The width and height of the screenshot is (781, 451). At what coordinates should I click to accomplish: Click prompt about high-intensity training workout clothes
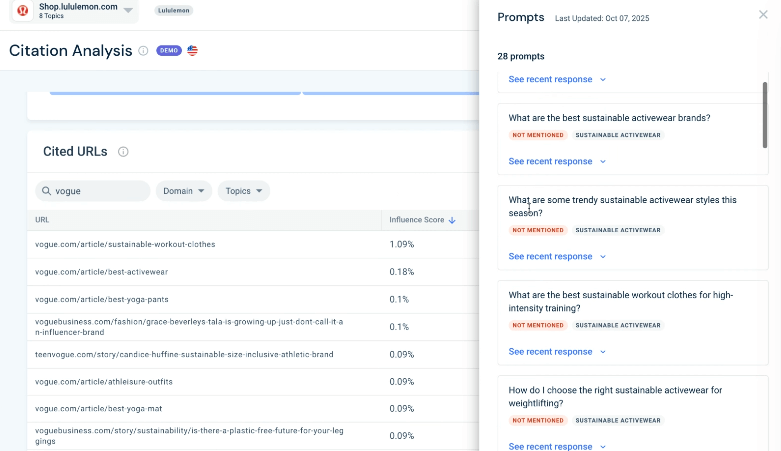[621, 301]
